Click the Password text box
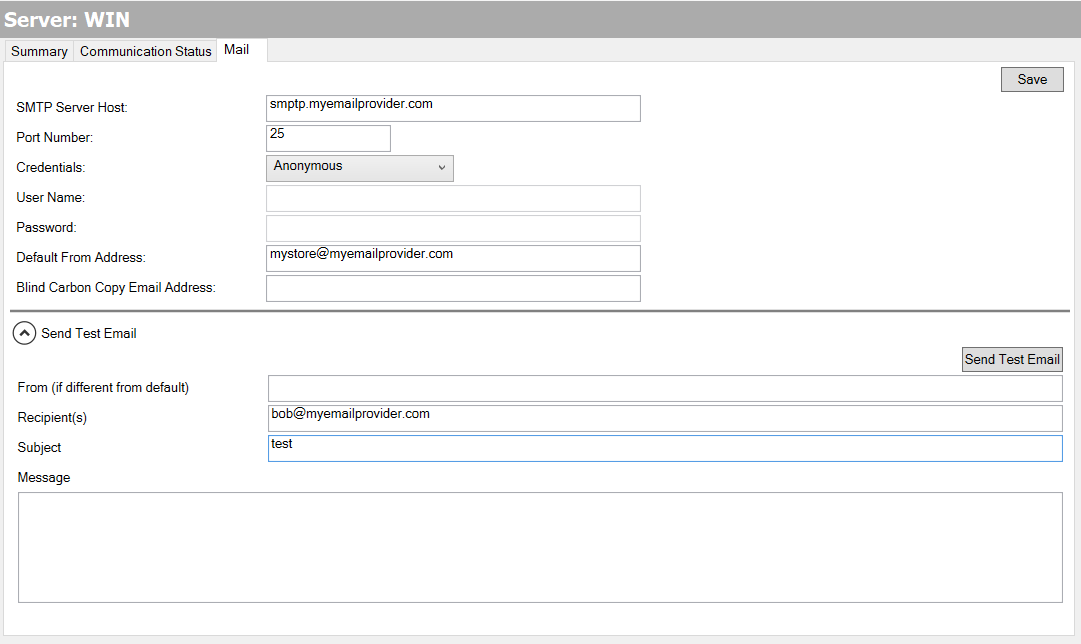The image size is (1081, 644). (x=452, y=228)
